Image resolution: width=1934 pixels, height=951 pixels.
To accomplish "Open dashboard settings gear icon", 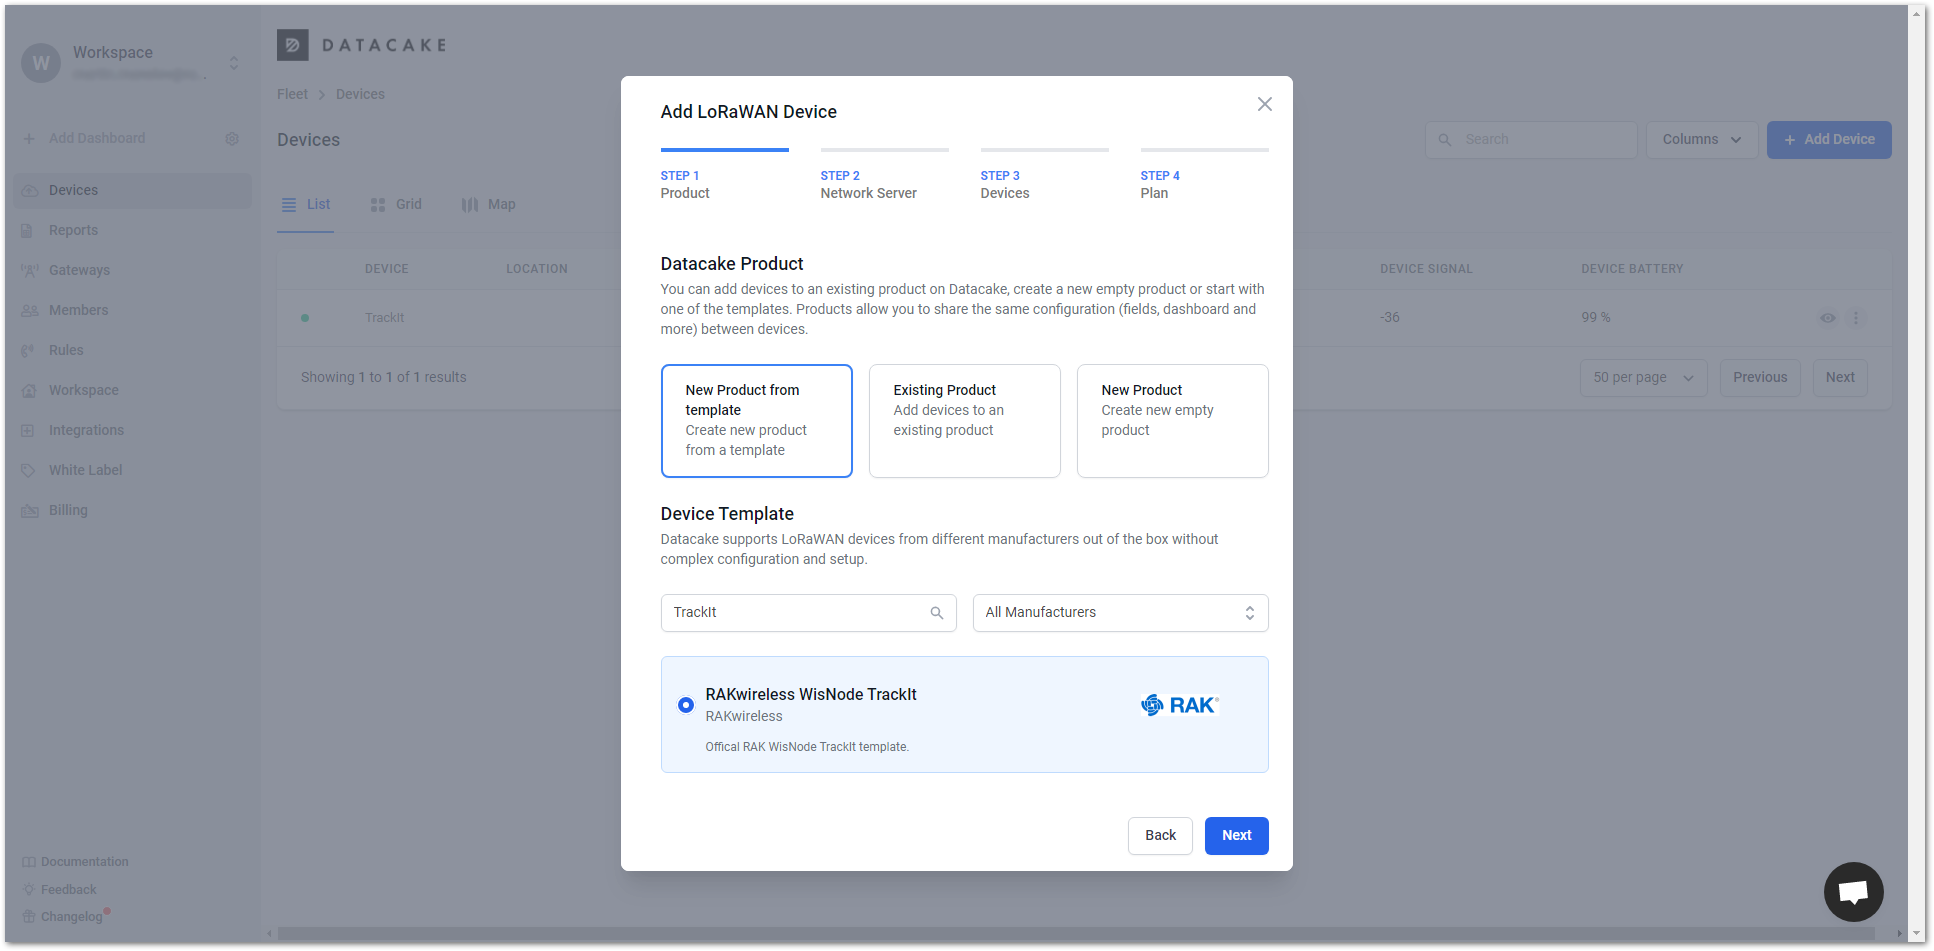I will click(x=232, y=139).
